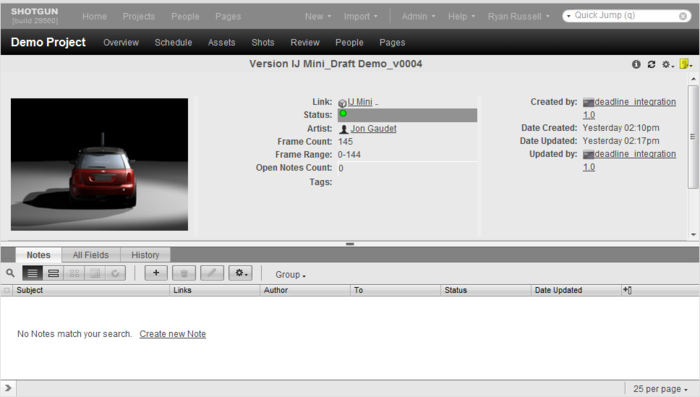The height and width of the screenshot is (397, 700).
Task: Click the artist person icon
Action: point(343,130)
